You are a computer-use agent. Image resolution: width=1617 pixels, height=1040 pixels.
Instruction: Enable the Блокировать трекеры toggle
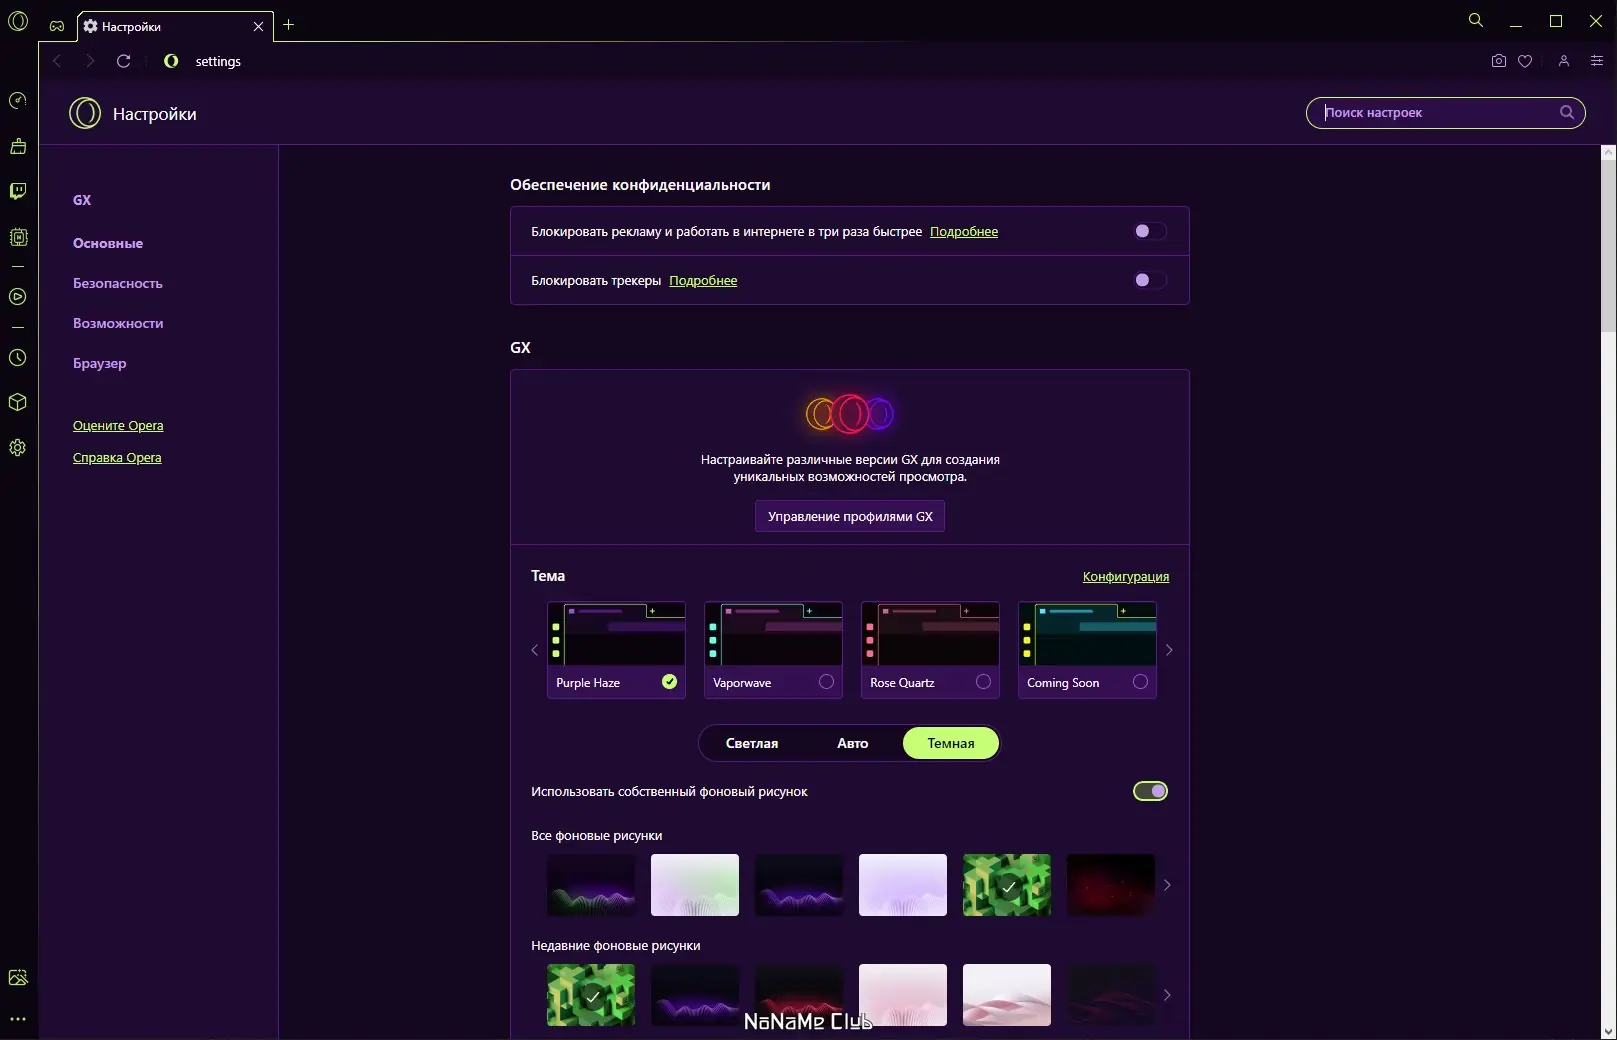pyautogui.click(x=1150, y=280)
